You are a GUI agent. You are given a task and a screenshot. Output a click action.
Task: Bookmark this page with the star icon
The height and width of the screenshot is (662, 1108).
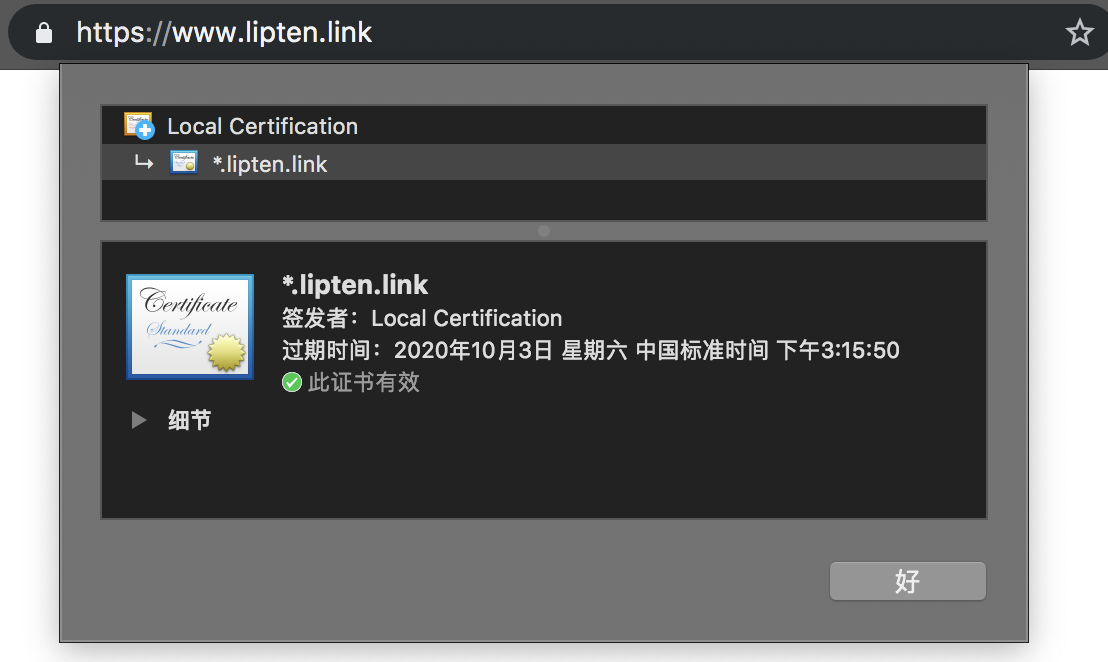(1079, 32)
